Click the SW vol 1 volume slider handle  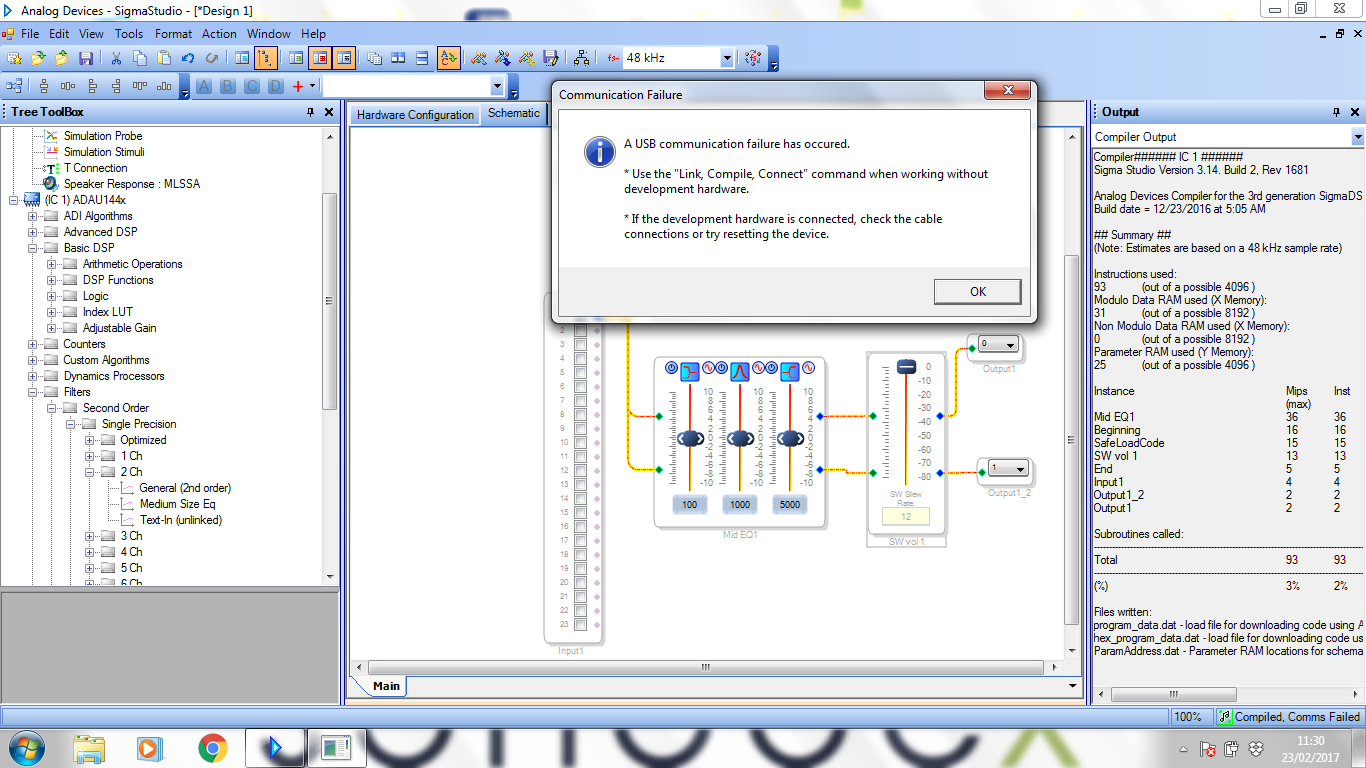point(906,367)
